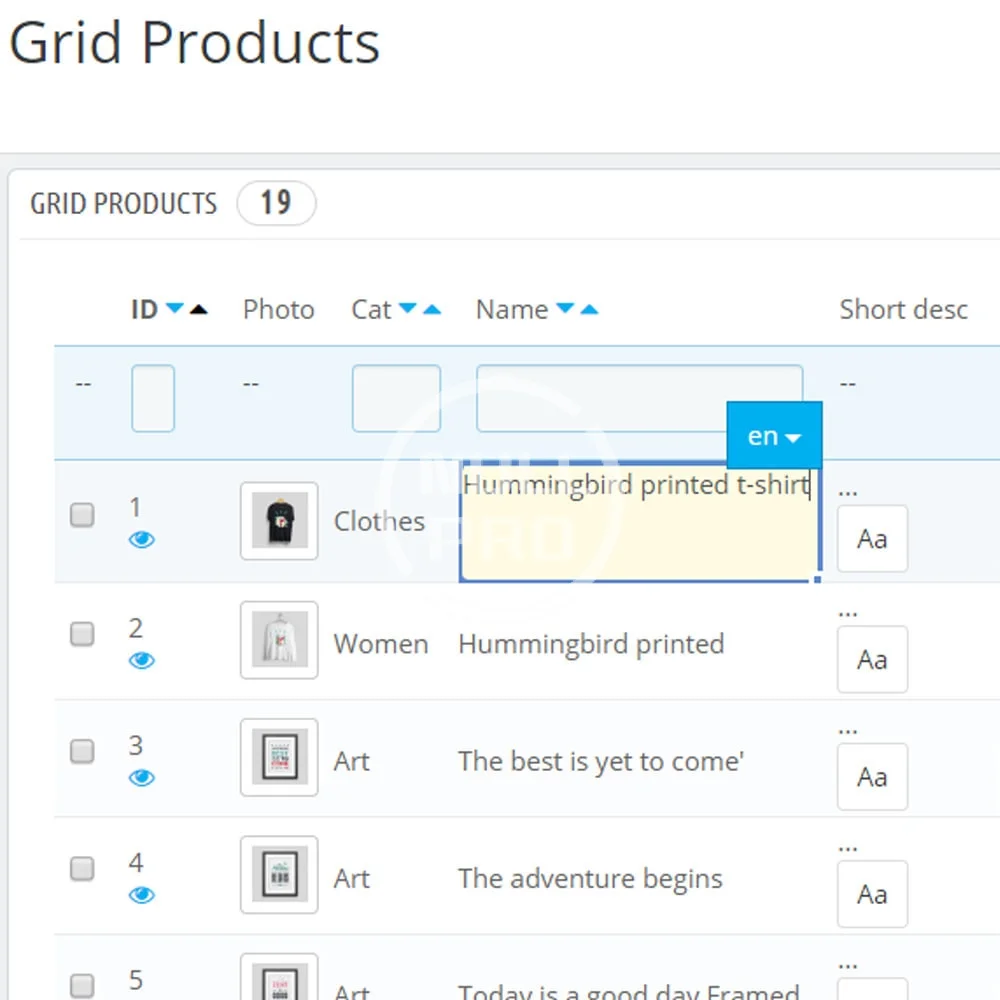Sort Name column ascending arrow
Screen dimensions: 1000x1000
(x=589, y=309)
